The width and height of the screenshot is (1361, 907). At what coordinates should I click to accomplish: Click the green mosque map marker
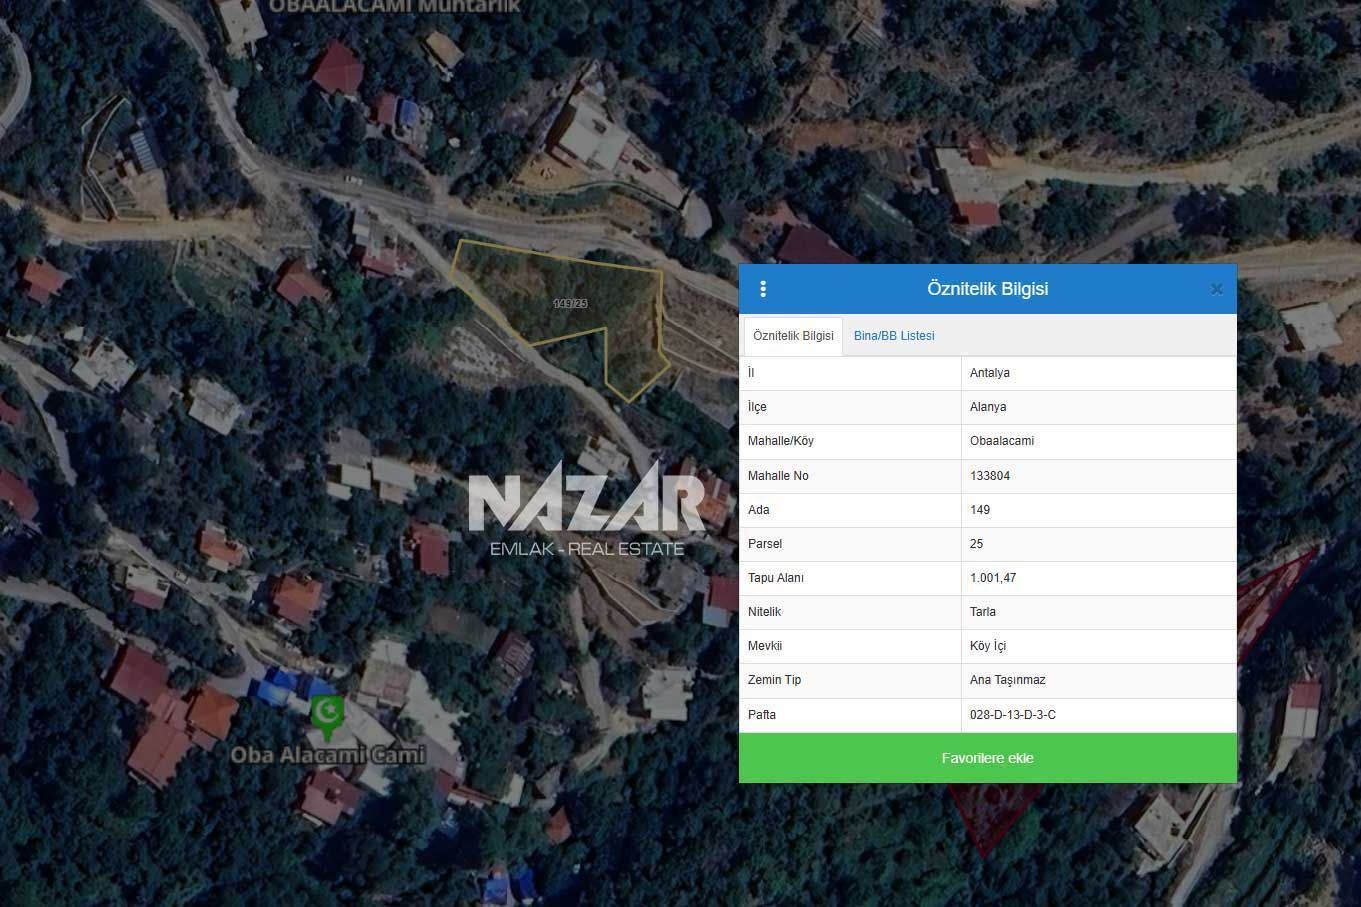[327, 714]
